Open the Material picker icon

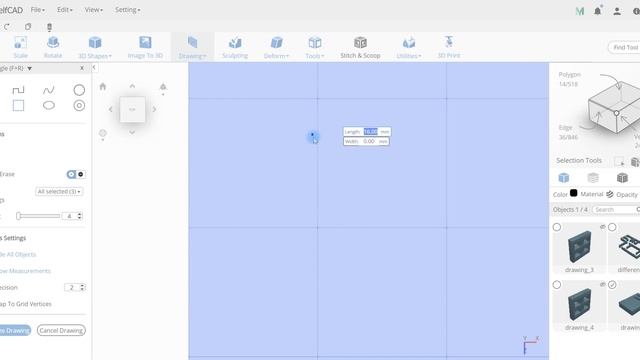(610, 194)
